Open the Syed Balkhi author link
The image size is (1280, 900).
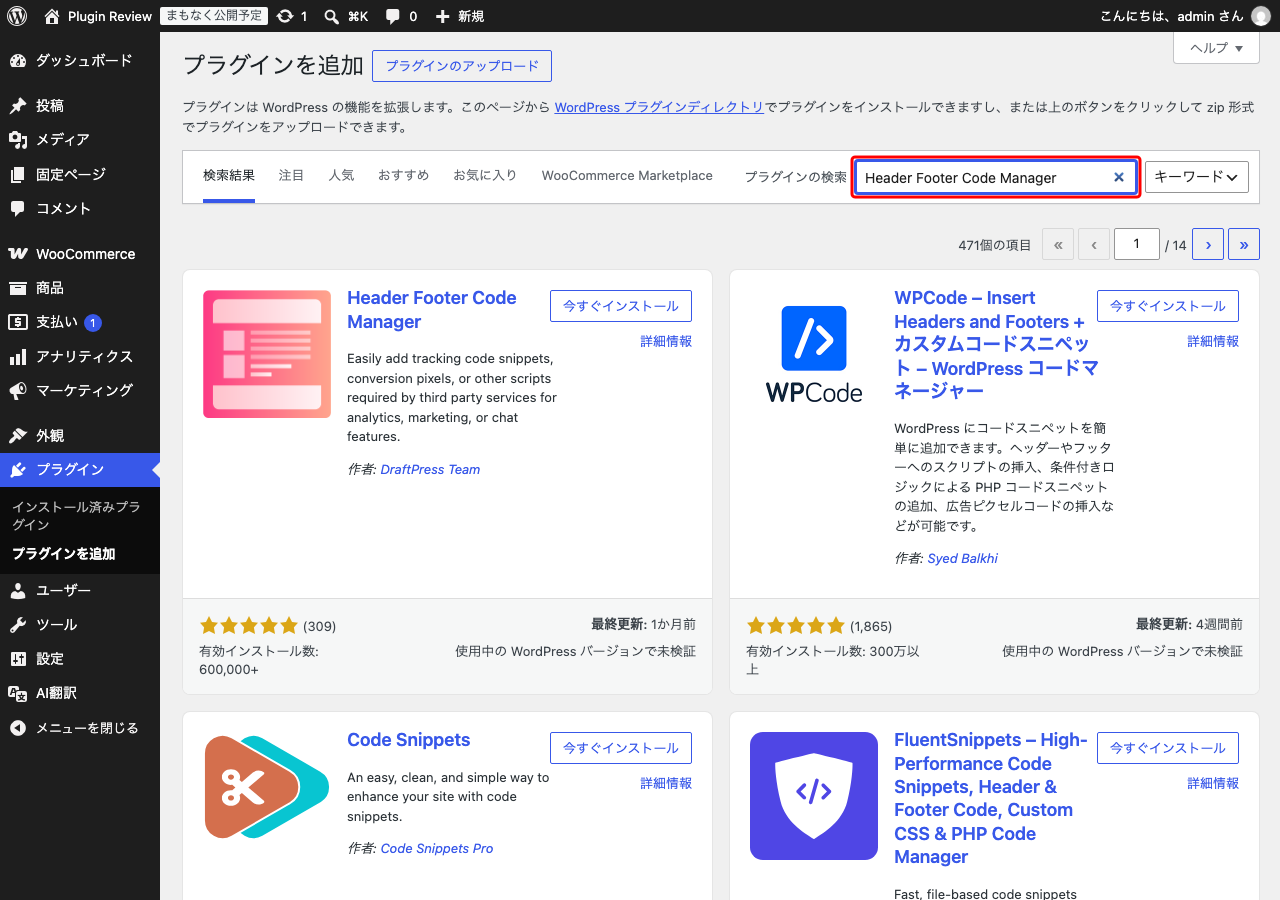(962, 559)
